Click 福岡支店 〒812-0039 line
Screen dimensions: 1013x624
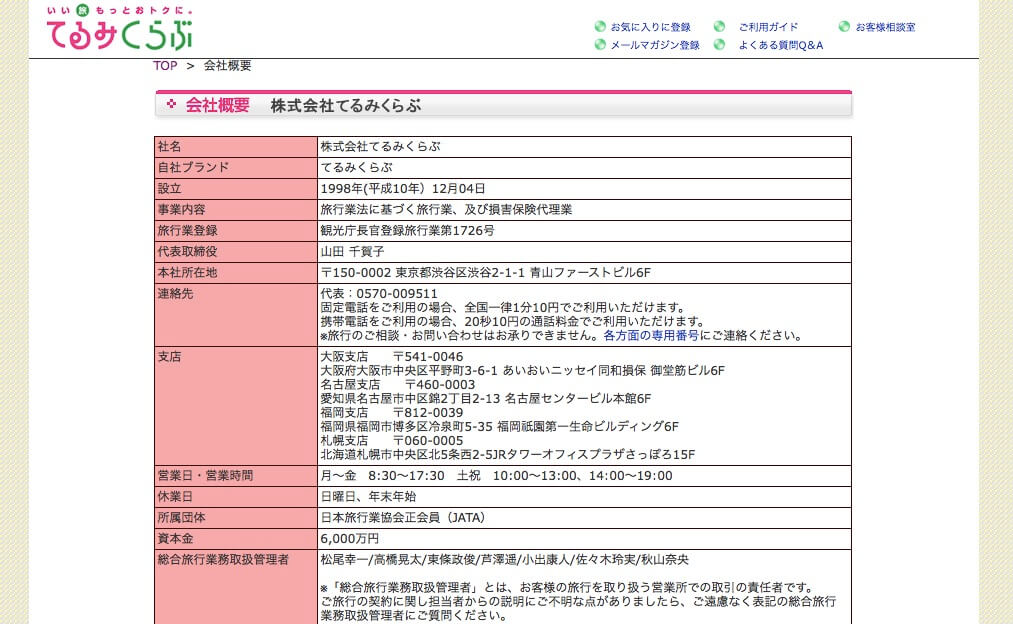(392, 413)
